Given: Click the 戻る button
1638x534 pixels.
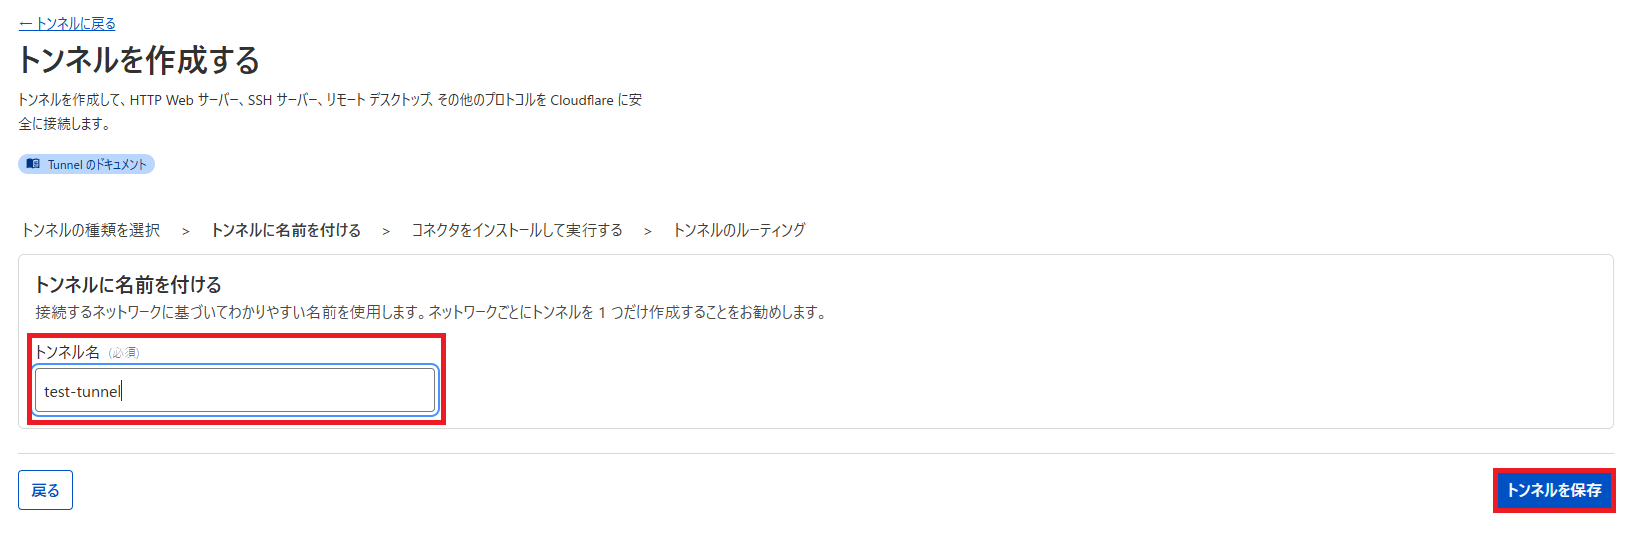Looking at the screenshot, I should point(45,490).
